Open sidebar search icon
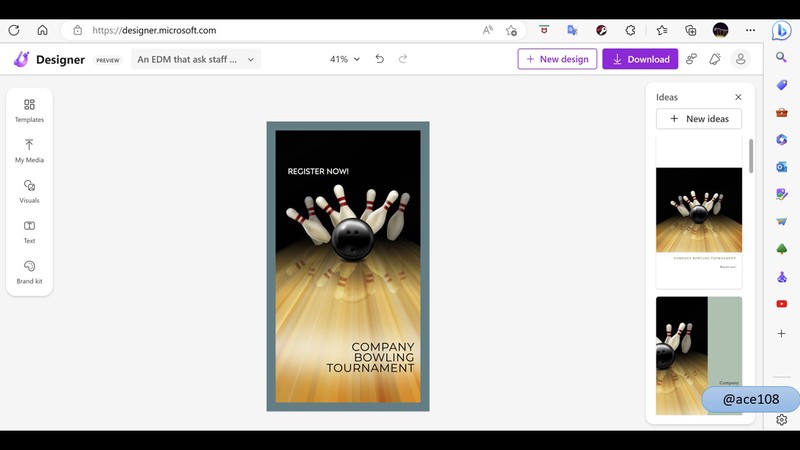 coord(781,57)
